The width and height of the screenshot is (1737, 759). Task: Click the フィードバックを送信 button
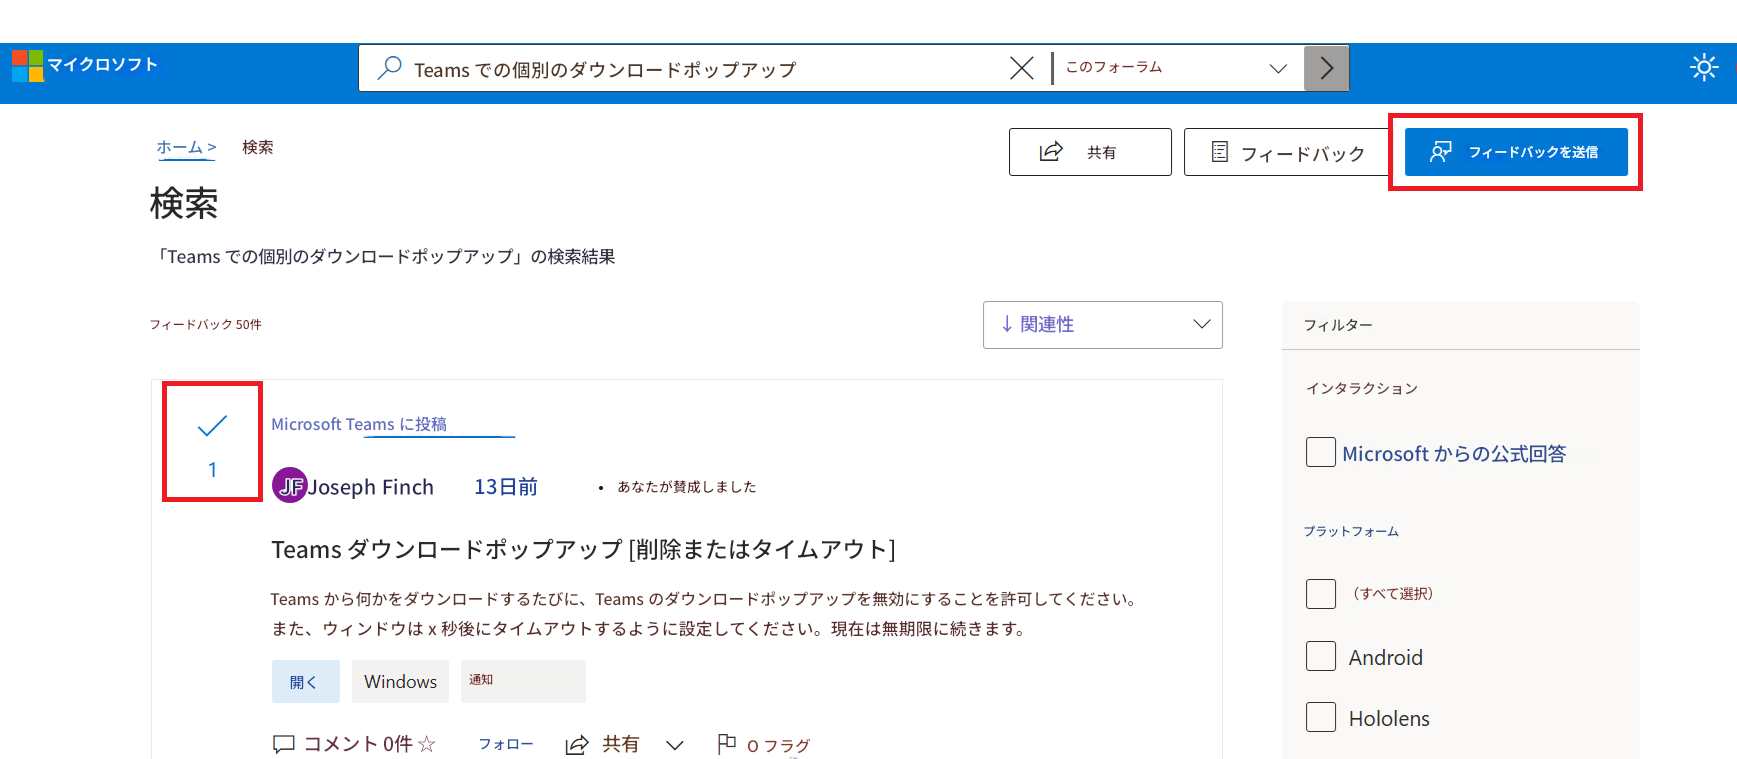click(x=1516, y=152)
